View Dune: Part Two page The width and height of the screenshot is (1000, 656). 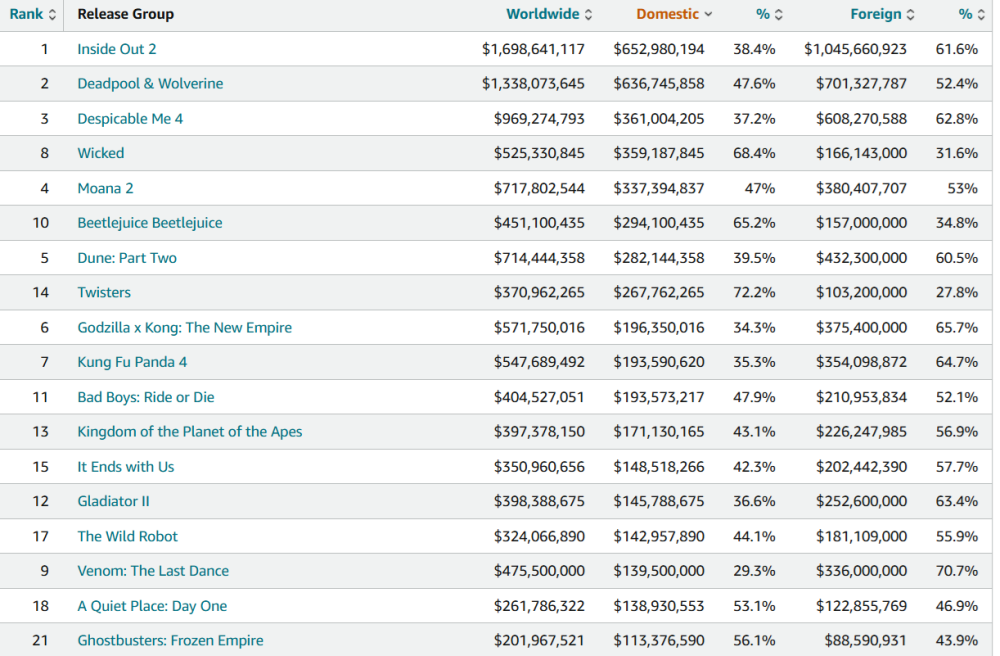click(x=127, y=258)
